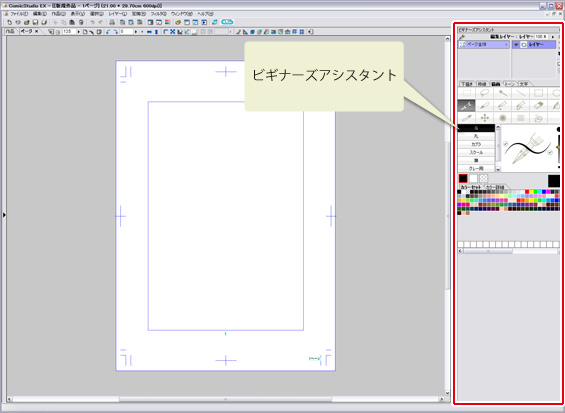Image resolution: width=565 pixels, height=413 pixels.
Task: Expand the collapsed panel arrow on left edge
Action: click(x=4, y=215)
